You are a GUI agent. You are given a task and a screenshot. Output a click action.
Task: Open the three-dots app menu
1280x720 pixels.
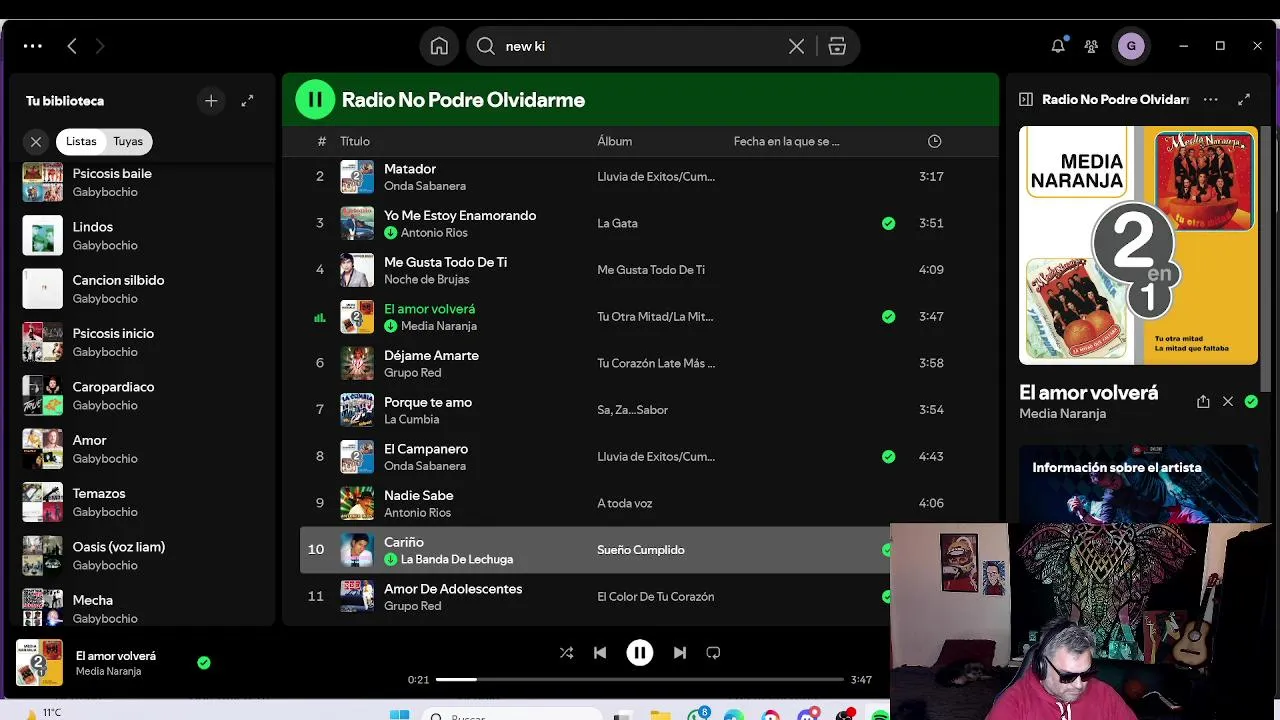pos(32,46)
